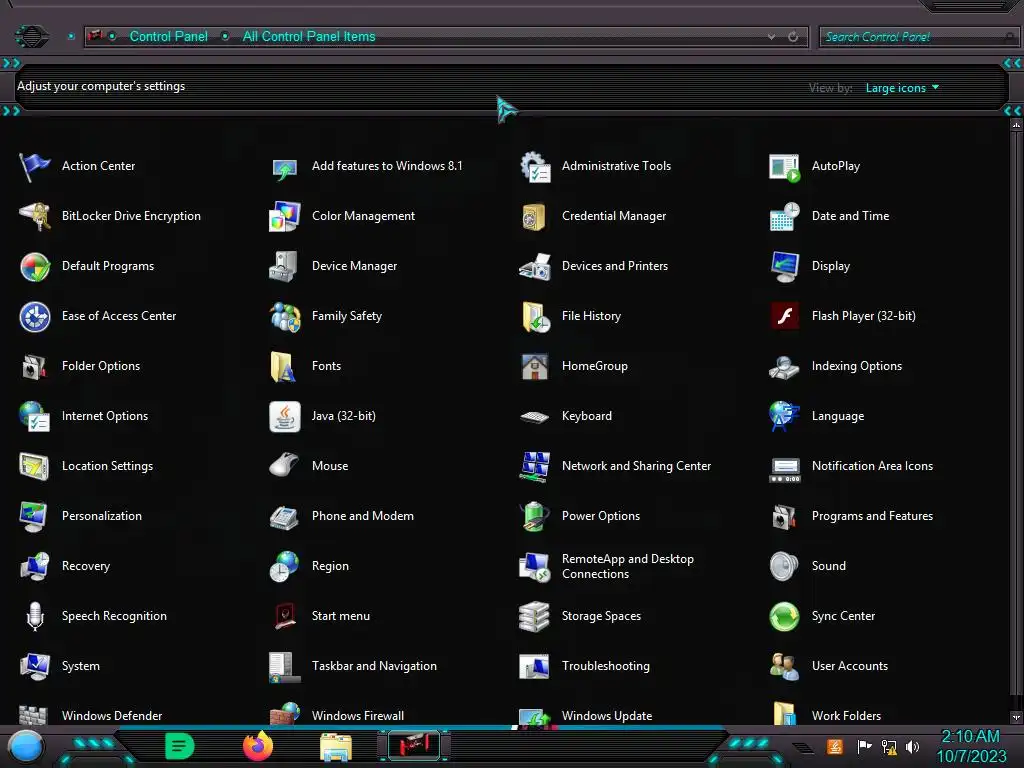The image size is (1024, 768).
Task: Click the taskbar clock showing 2:10 AM
Action: (x=971, y=746)
